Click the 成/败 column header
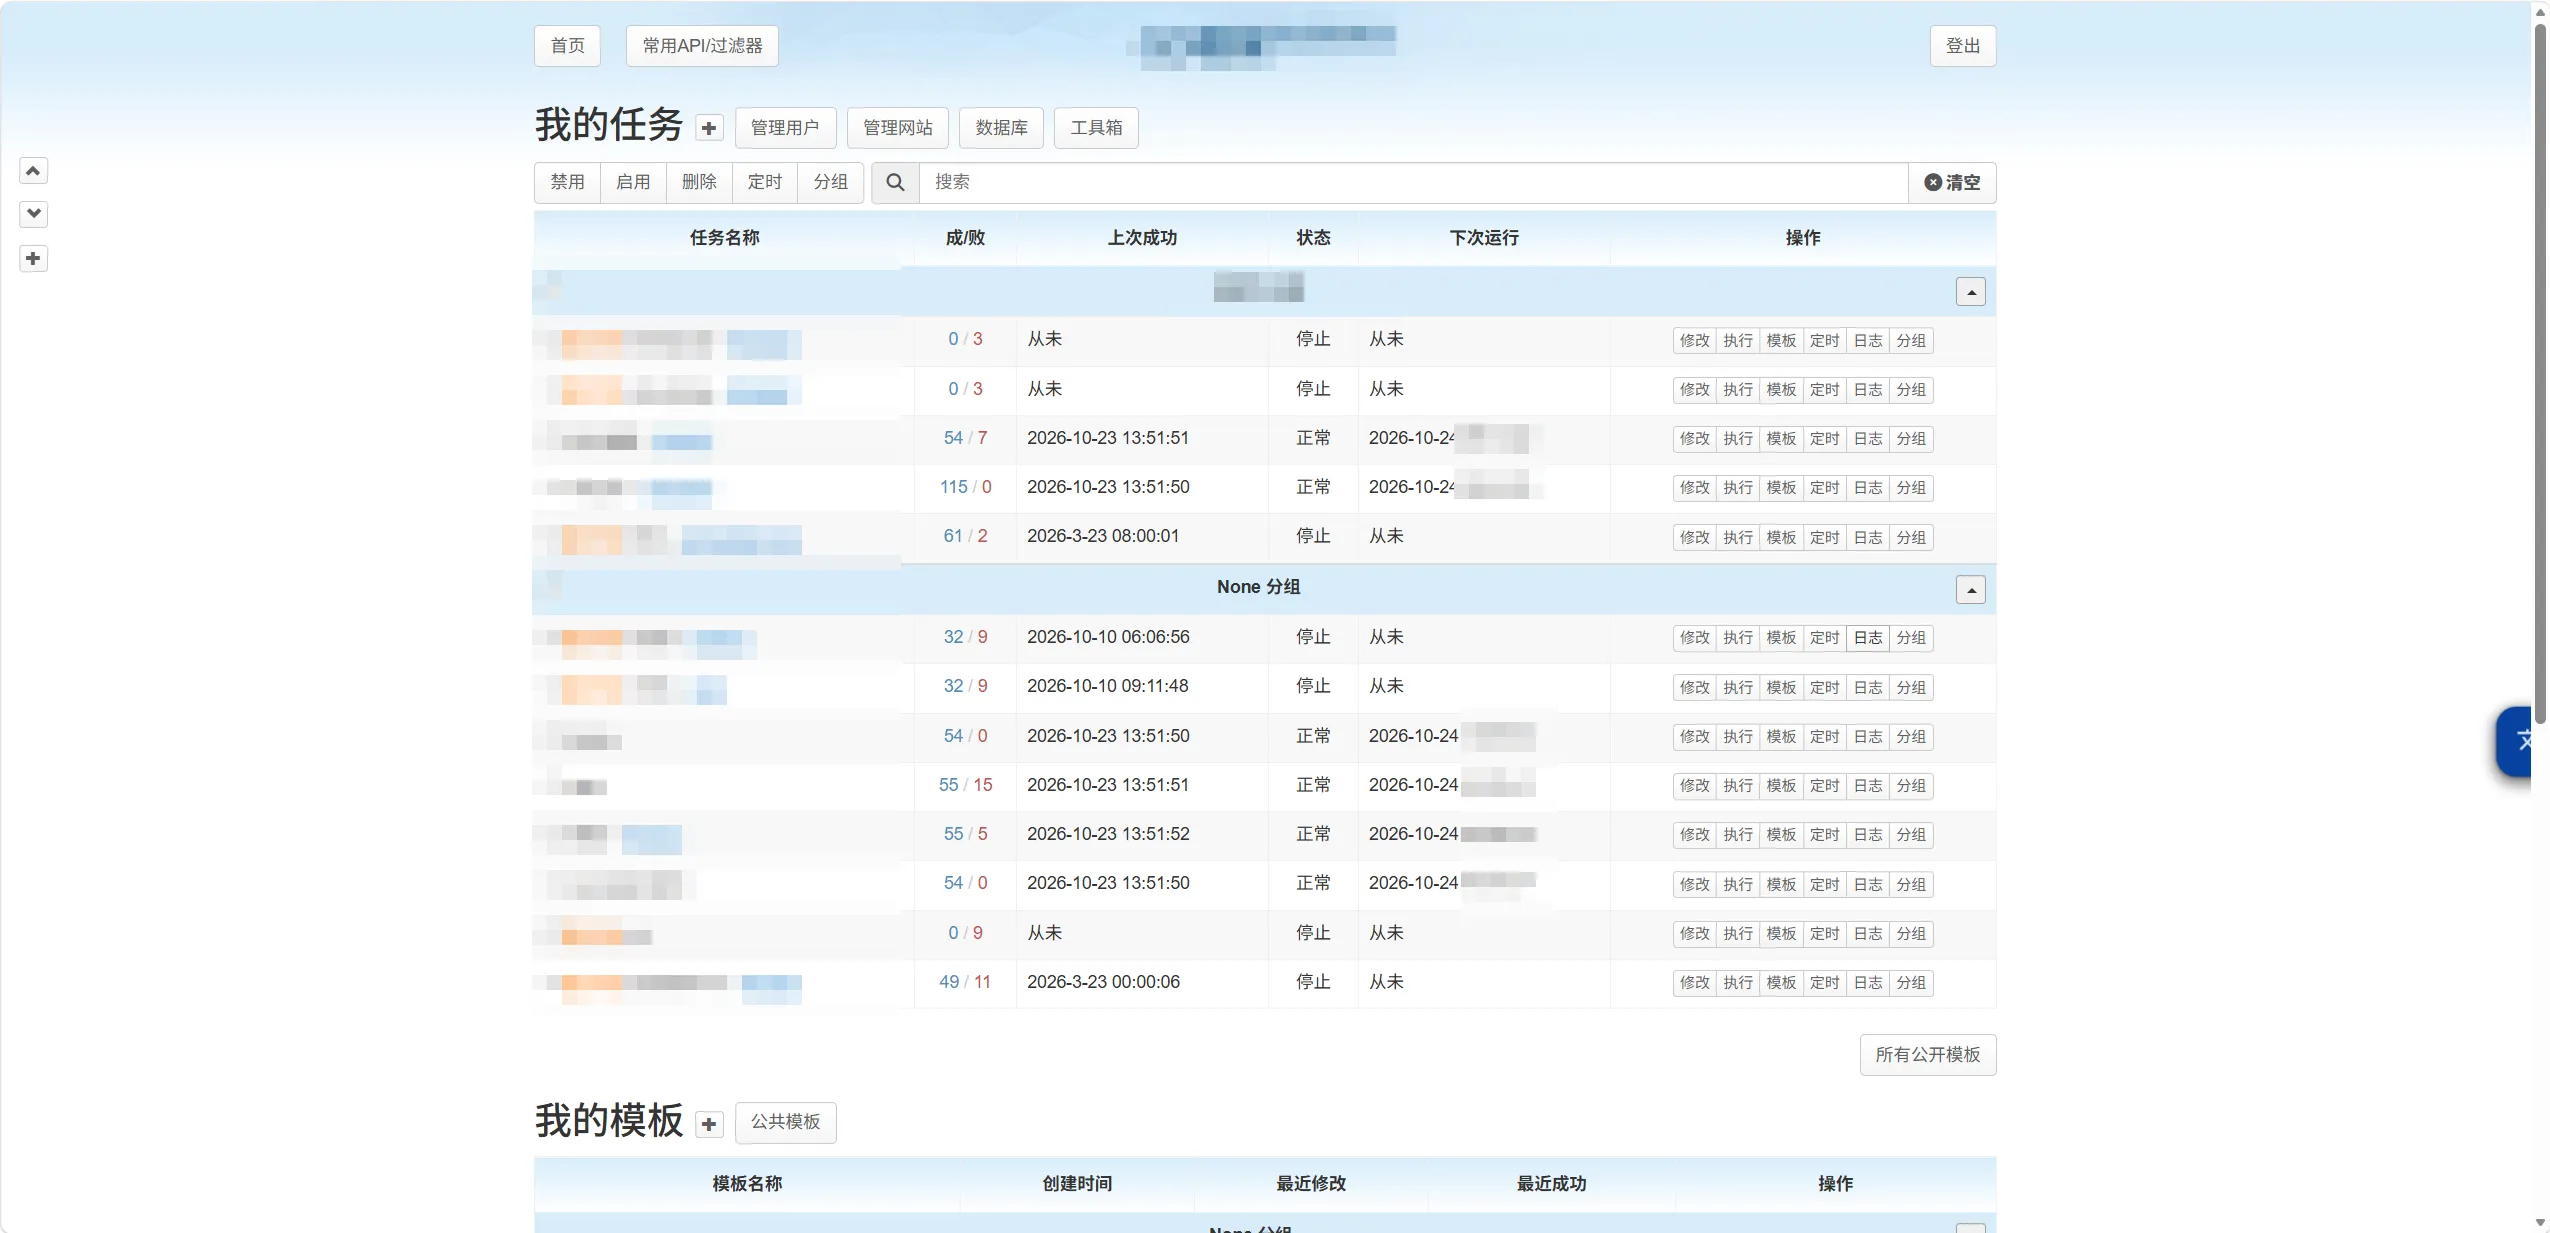The width and height of the screenshot is (2550, 1233). (965, 238)
